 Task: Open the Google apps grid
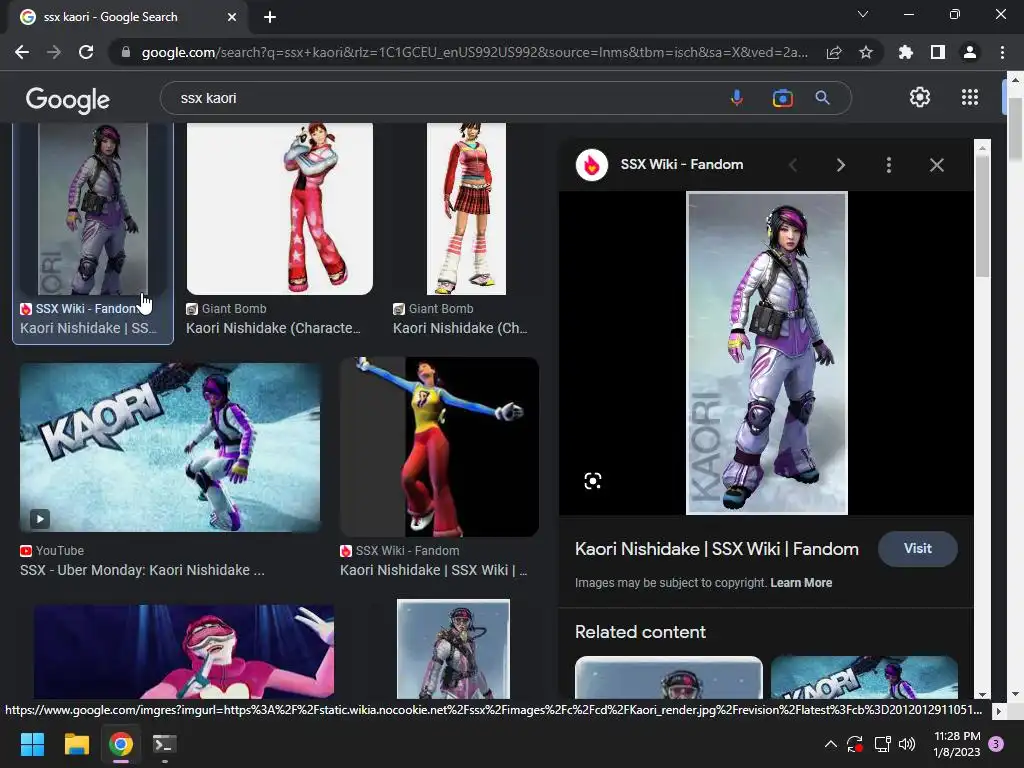click(x=970, y=97)
